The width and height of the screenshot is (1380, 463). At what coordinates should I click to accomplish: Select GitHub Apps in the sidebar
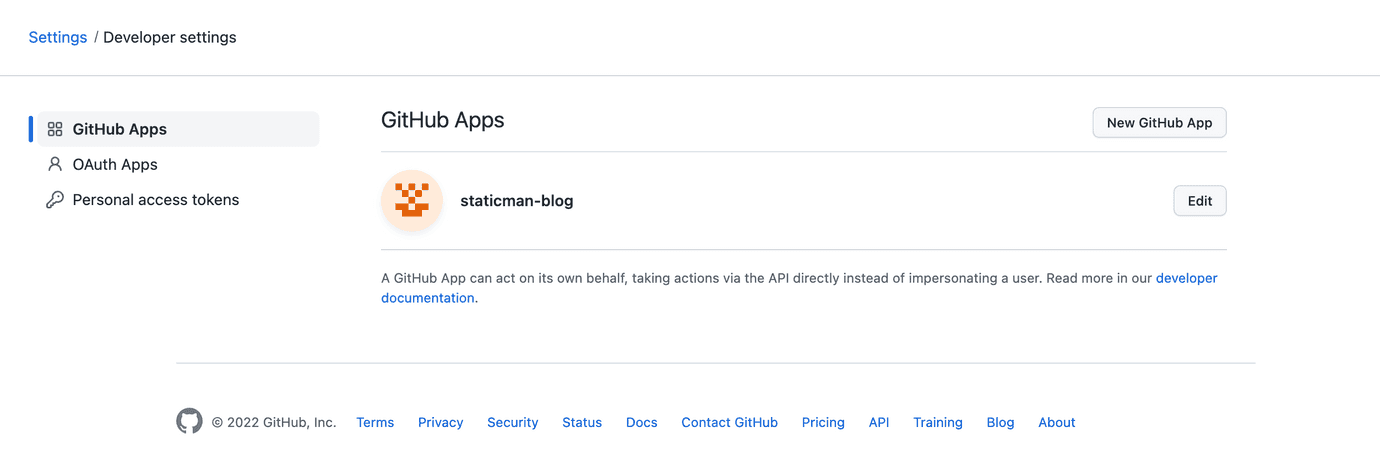pyautogui.click(x=120, y=129)
